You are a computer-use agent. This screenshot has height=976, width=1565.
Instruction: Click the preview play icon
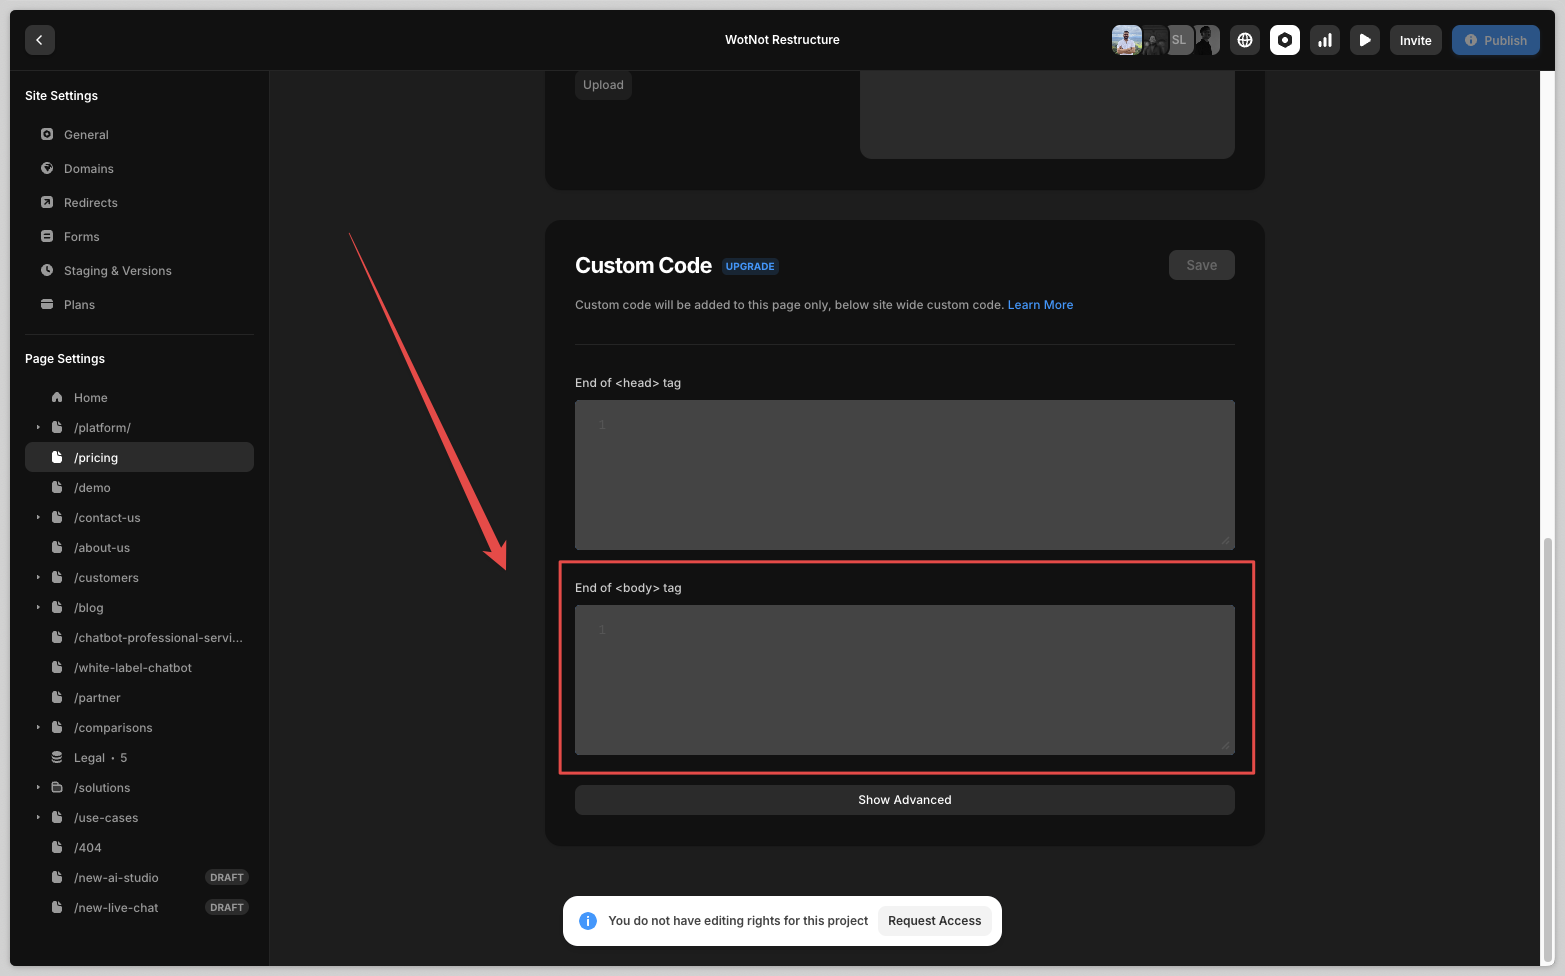tap(1365, 40)
